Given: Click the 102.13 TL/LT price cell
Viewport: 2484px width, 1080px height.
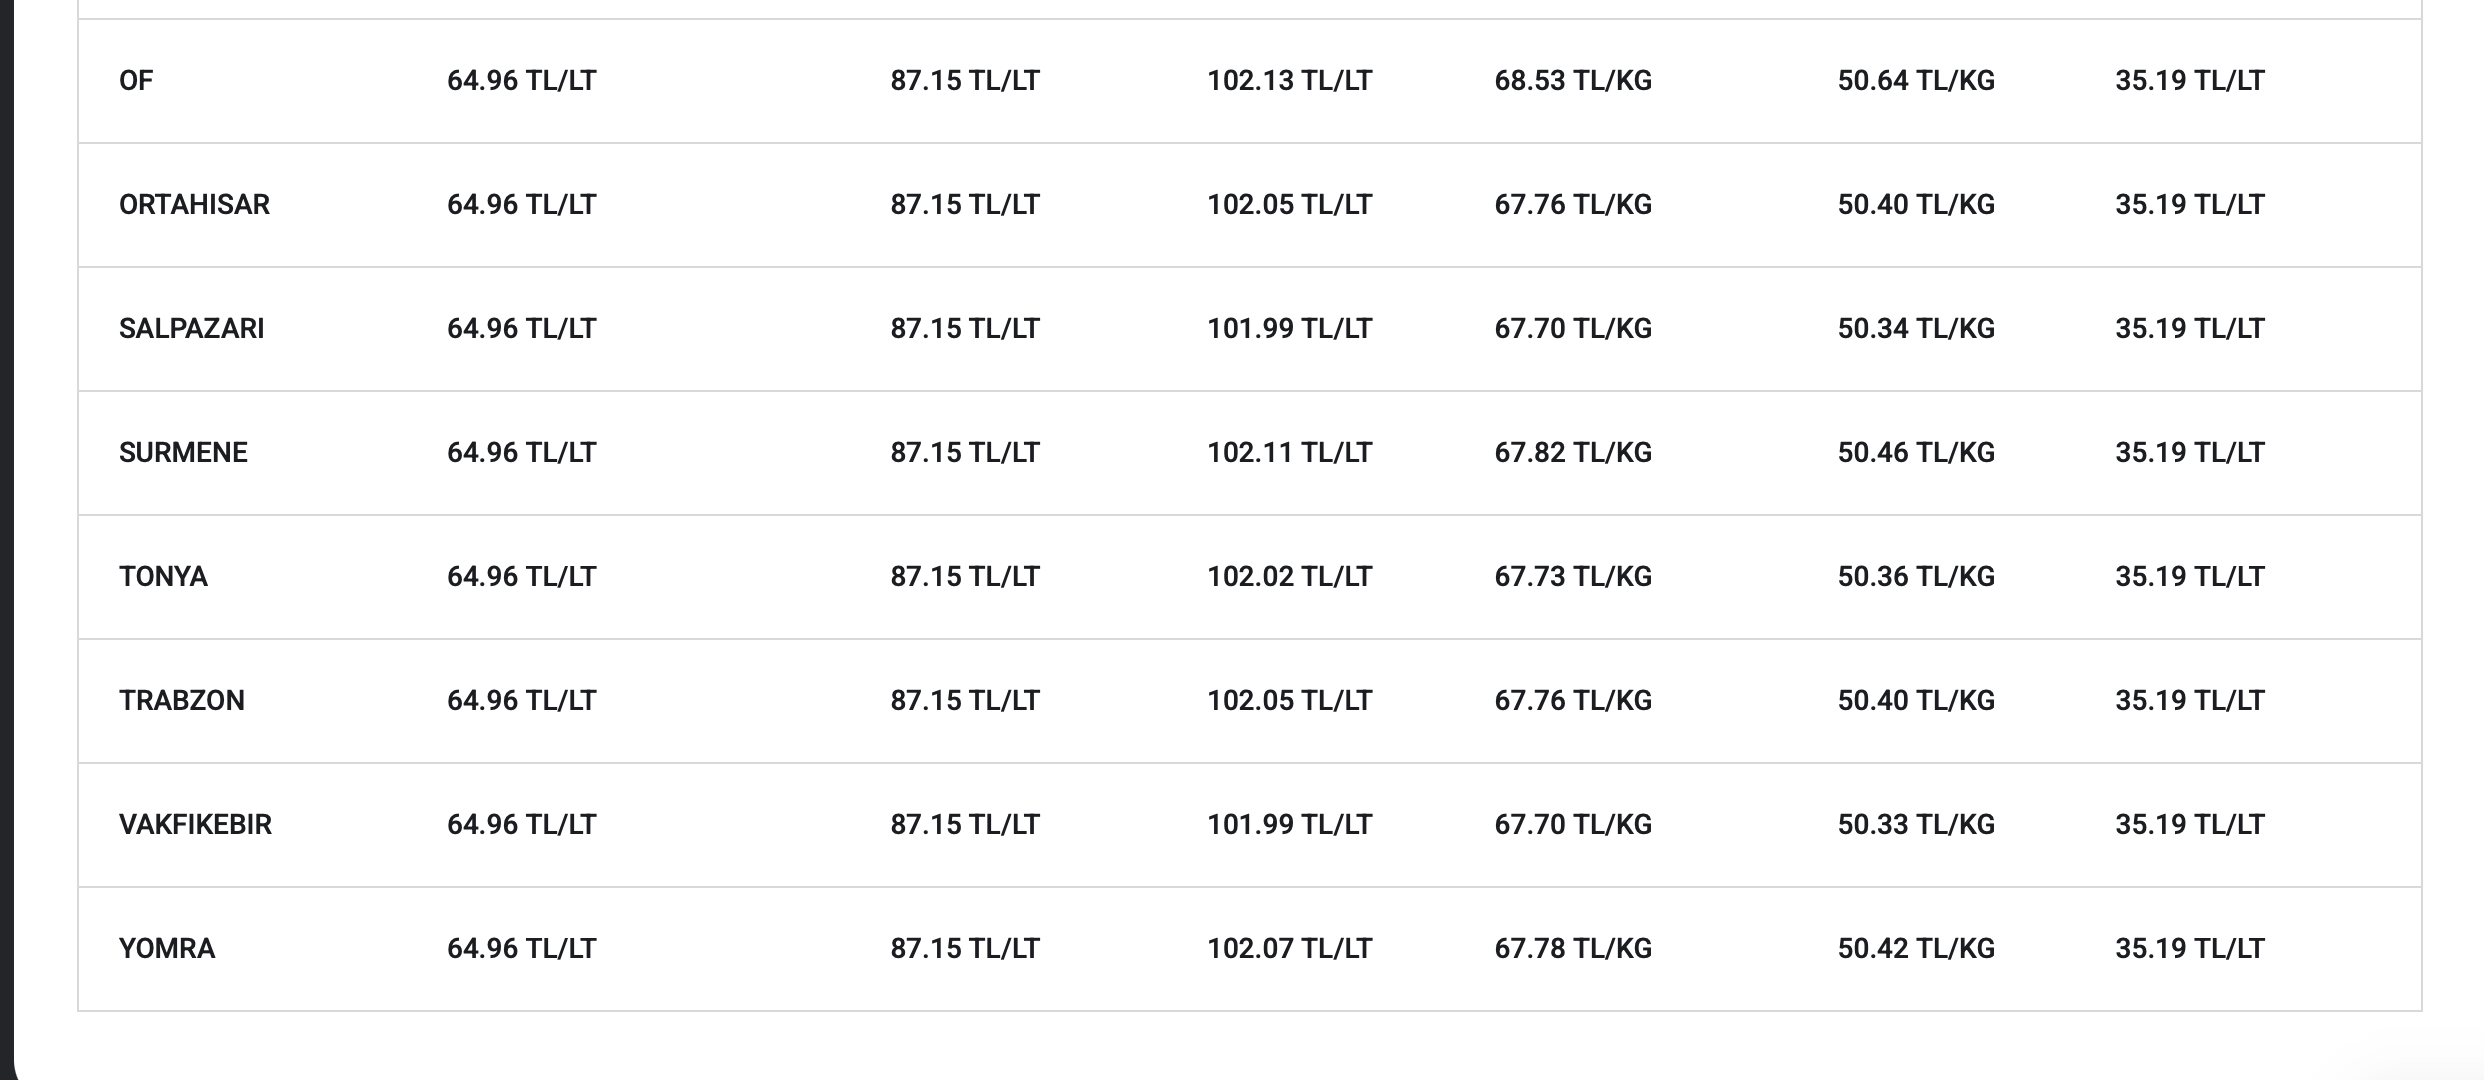Looking at the screenshot, I should click(1289, 81).
